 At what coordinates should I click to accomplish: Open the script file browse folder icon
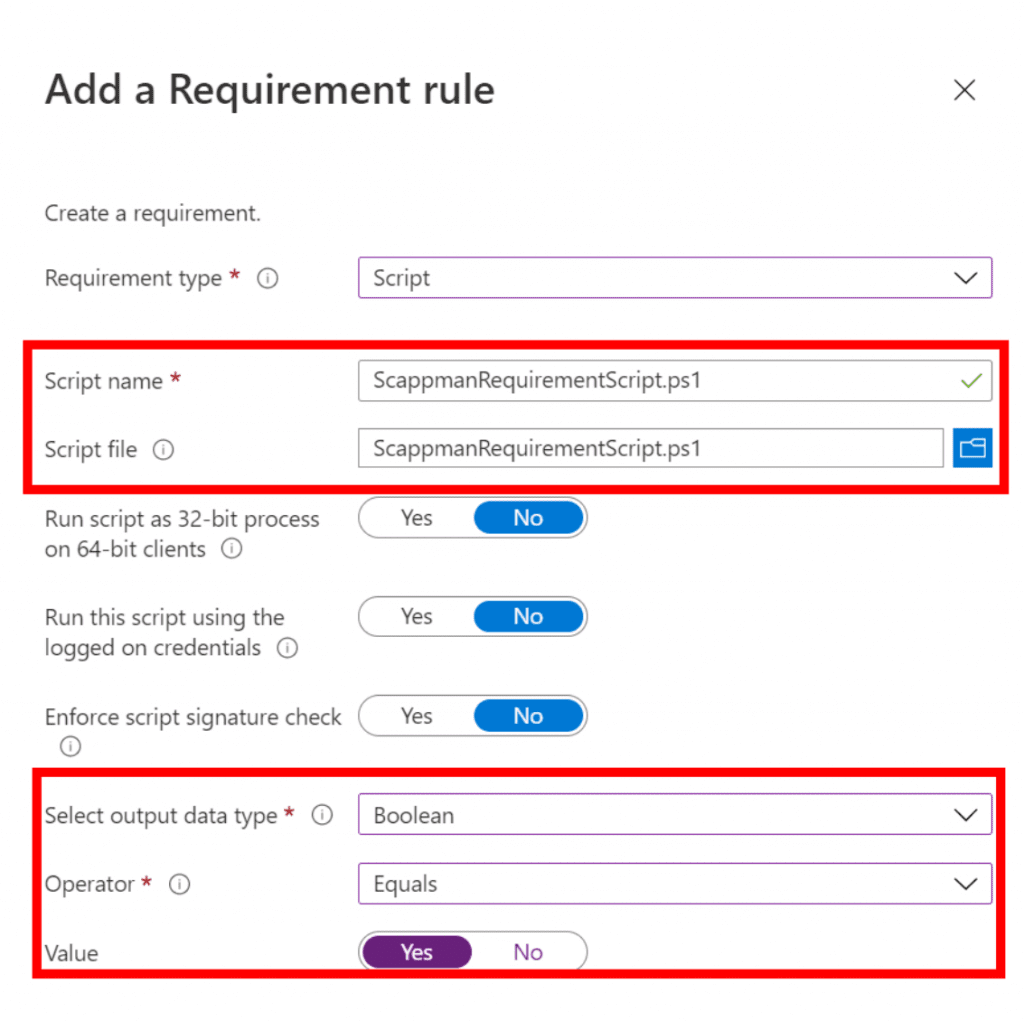972,448
